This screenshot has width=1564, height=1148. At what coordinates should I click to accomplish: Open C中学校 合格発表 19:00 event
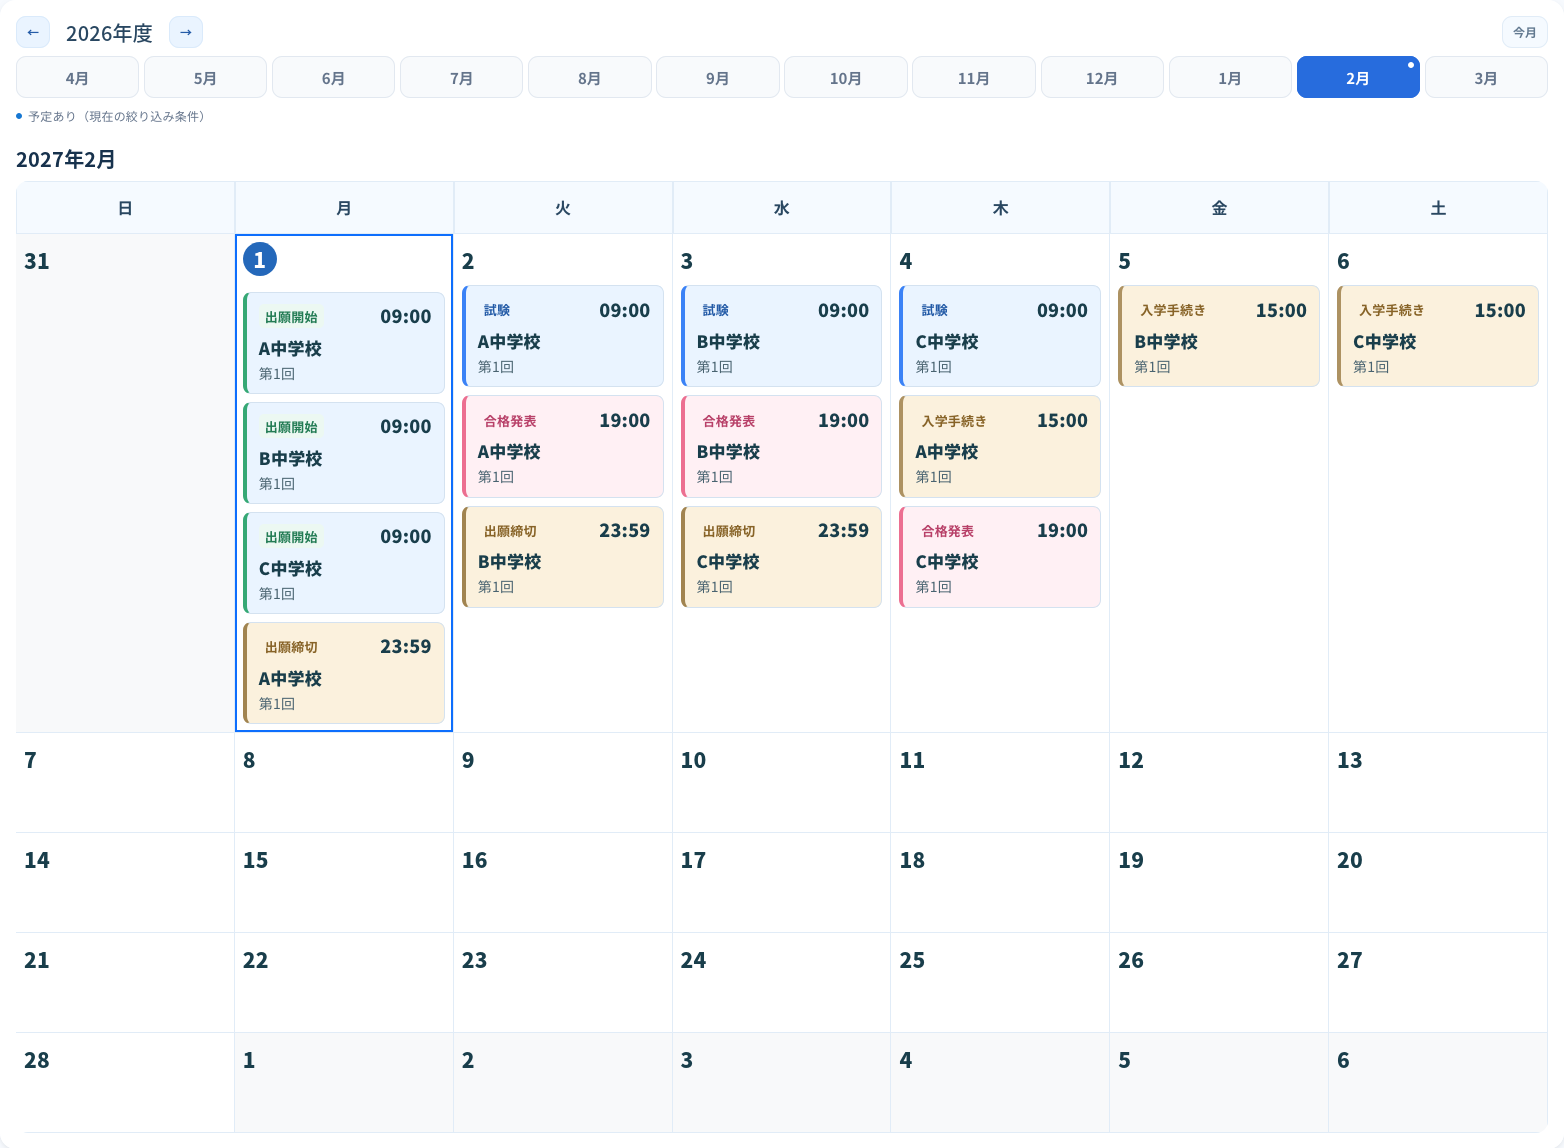1000,557
